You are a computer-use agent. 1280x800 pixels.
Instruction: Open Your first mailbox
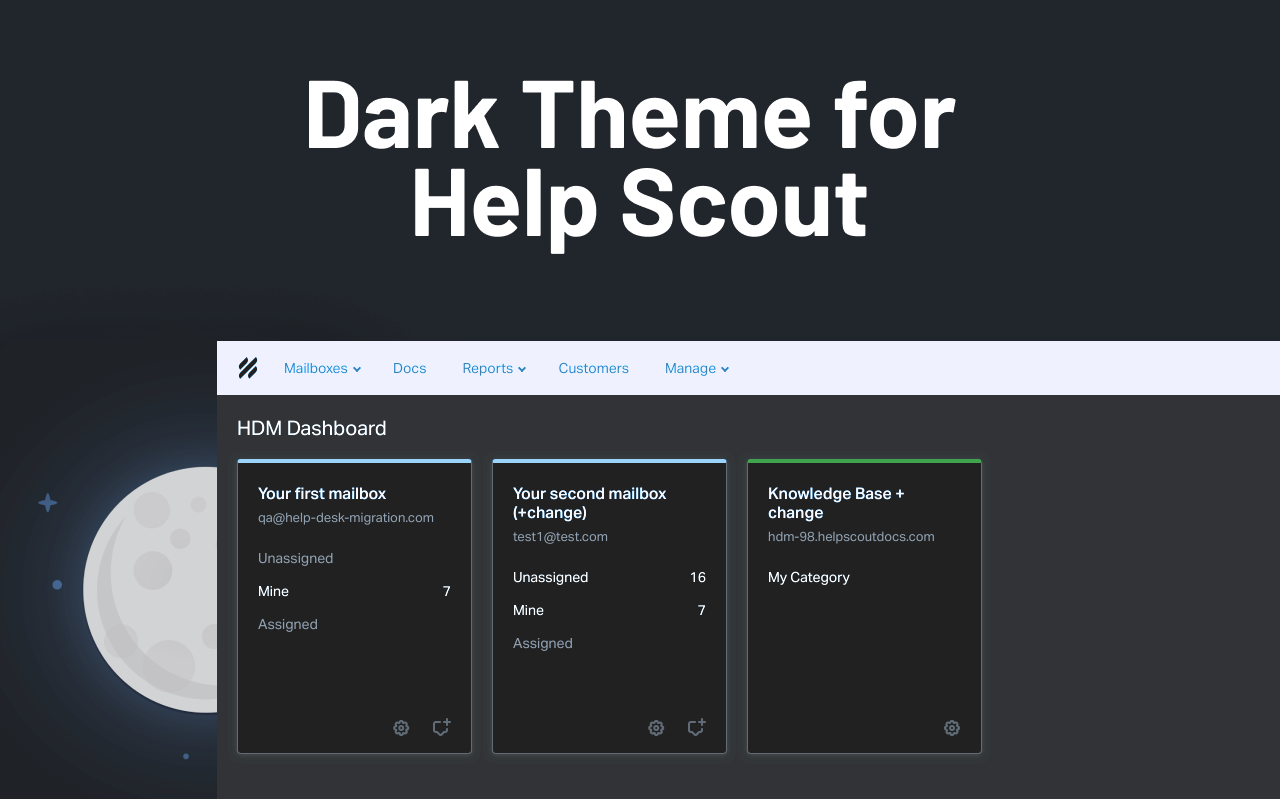[x=322, y=493]
